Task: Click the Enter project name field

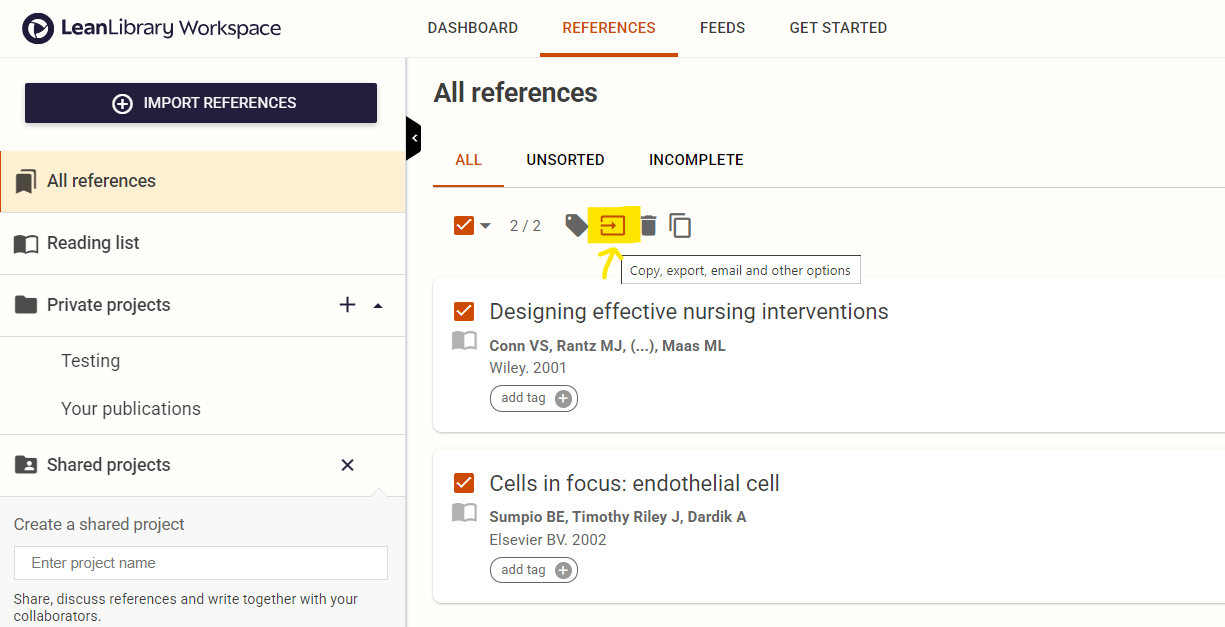Action: [x=200, y=562]
